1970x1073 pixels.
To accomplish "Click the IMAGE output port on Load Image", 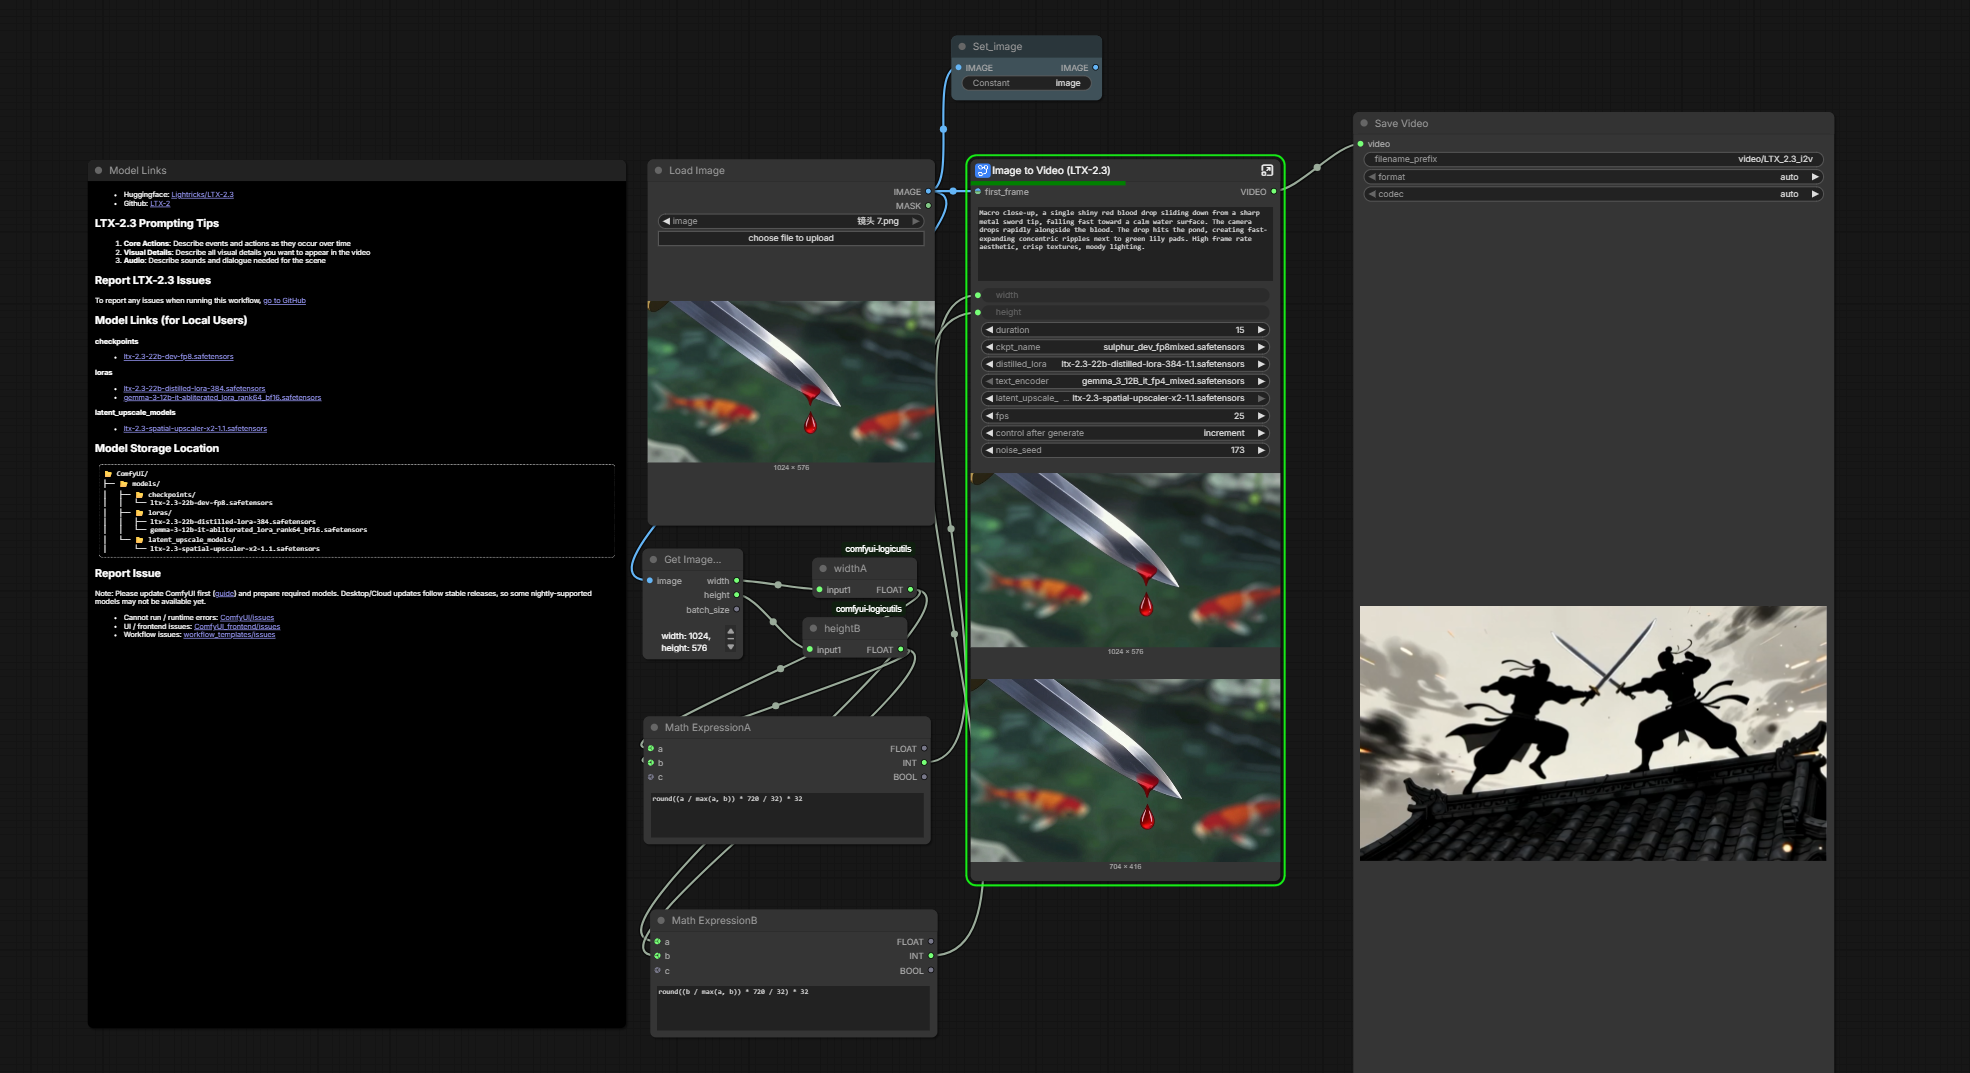I will click(x=928, y=191).
